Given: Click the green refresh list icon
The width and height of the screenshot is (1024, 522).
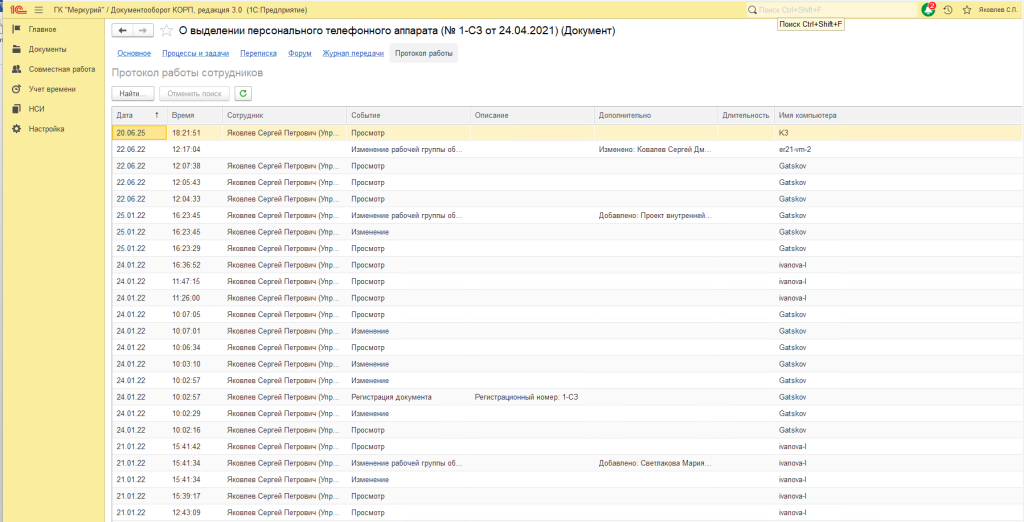Looking at the screenshot, I should [243, 93].
